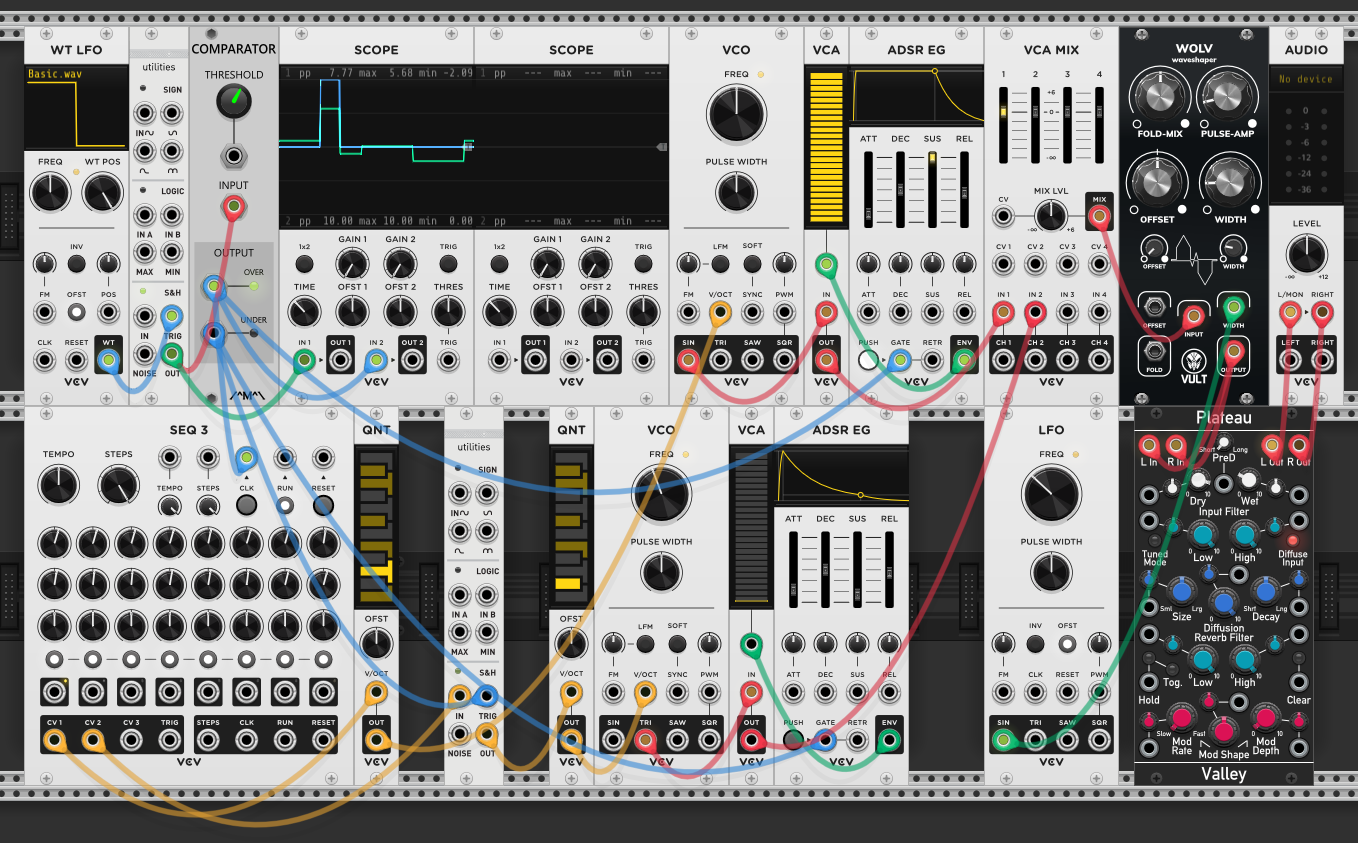Click the WOLV OUTPUT port
This screenshot has width=1358, height=843.
tap(1234, 350)
